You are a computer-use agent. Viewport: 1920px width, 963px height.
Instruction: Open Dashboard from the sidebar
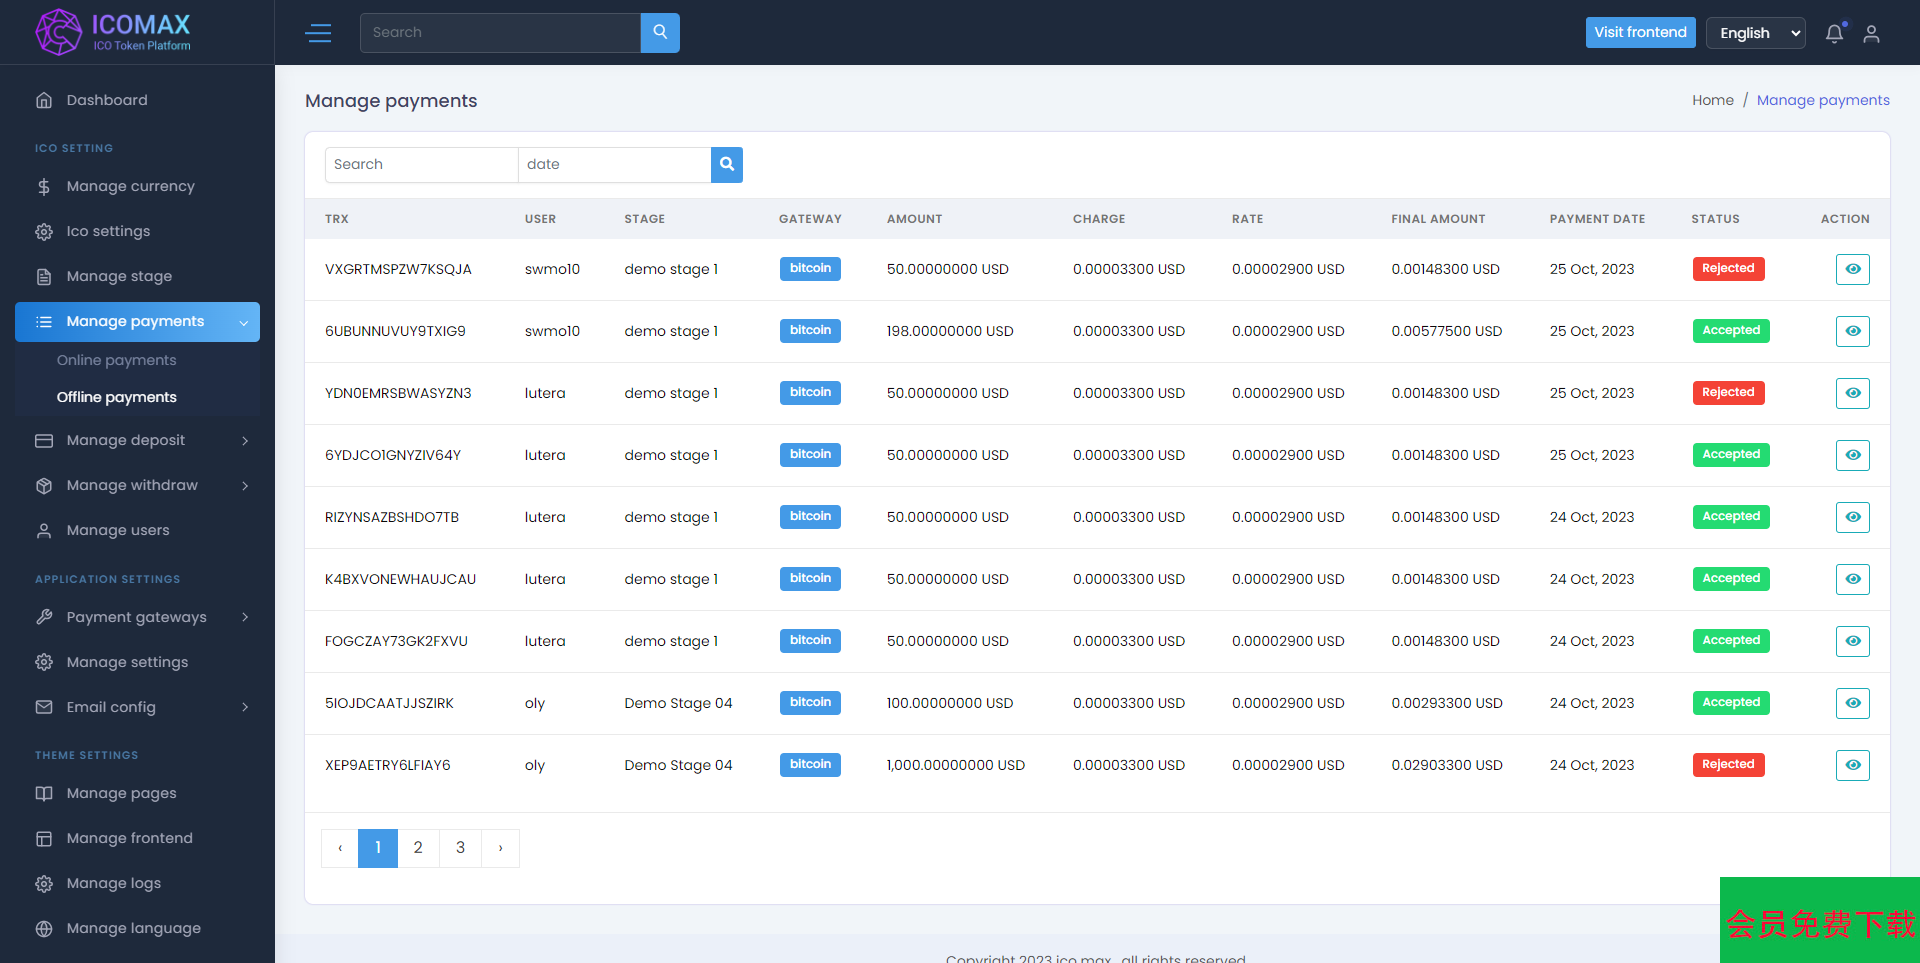click(x=137, y=100)
